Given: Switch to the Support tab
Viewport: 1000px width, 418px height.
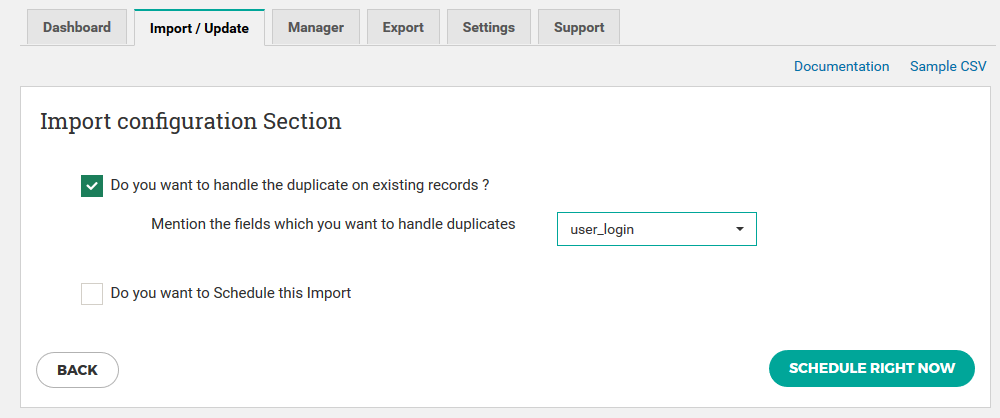Looking at the screenshot, I should coord(579,27).
